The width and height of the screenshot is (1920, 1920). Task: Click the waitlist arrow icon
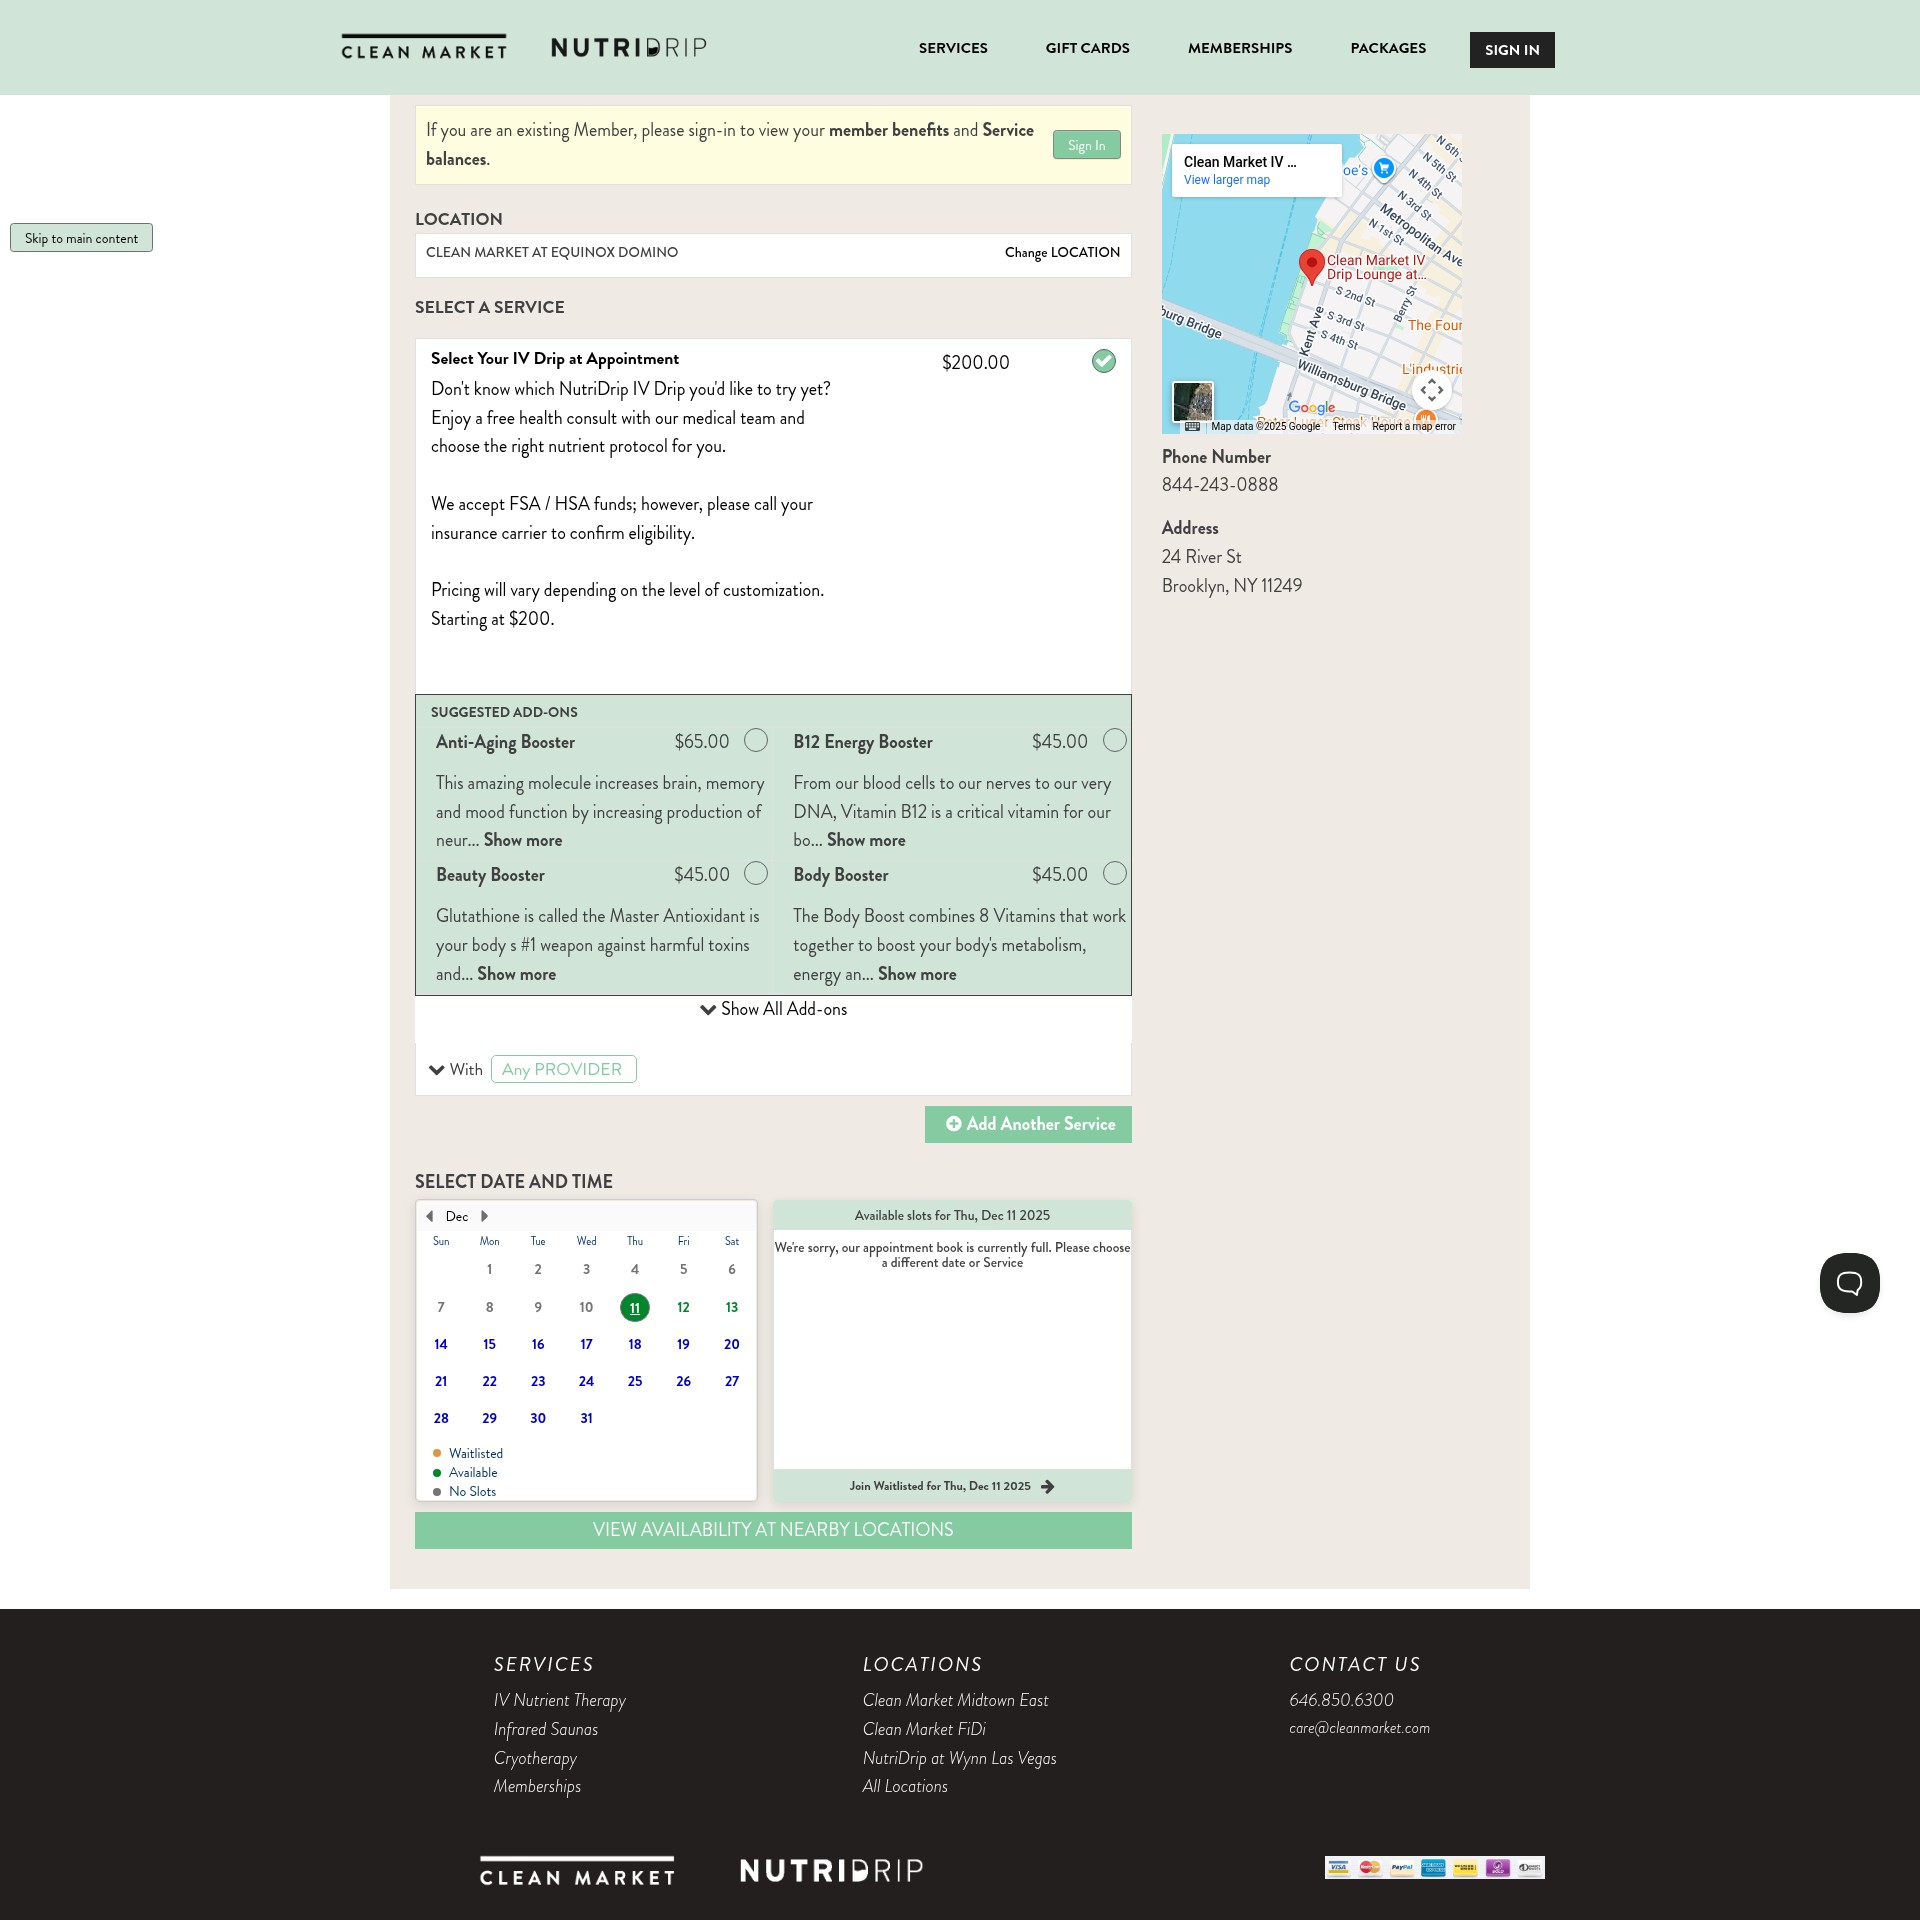1047,1486
